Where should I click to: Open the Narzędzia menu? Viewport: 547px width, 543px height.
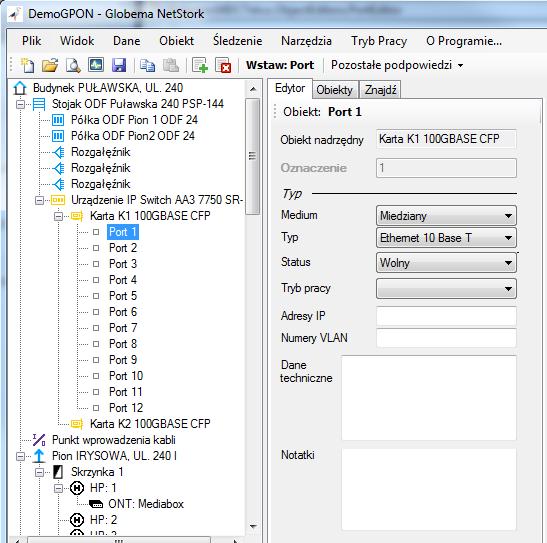click(x=306, y=41)
